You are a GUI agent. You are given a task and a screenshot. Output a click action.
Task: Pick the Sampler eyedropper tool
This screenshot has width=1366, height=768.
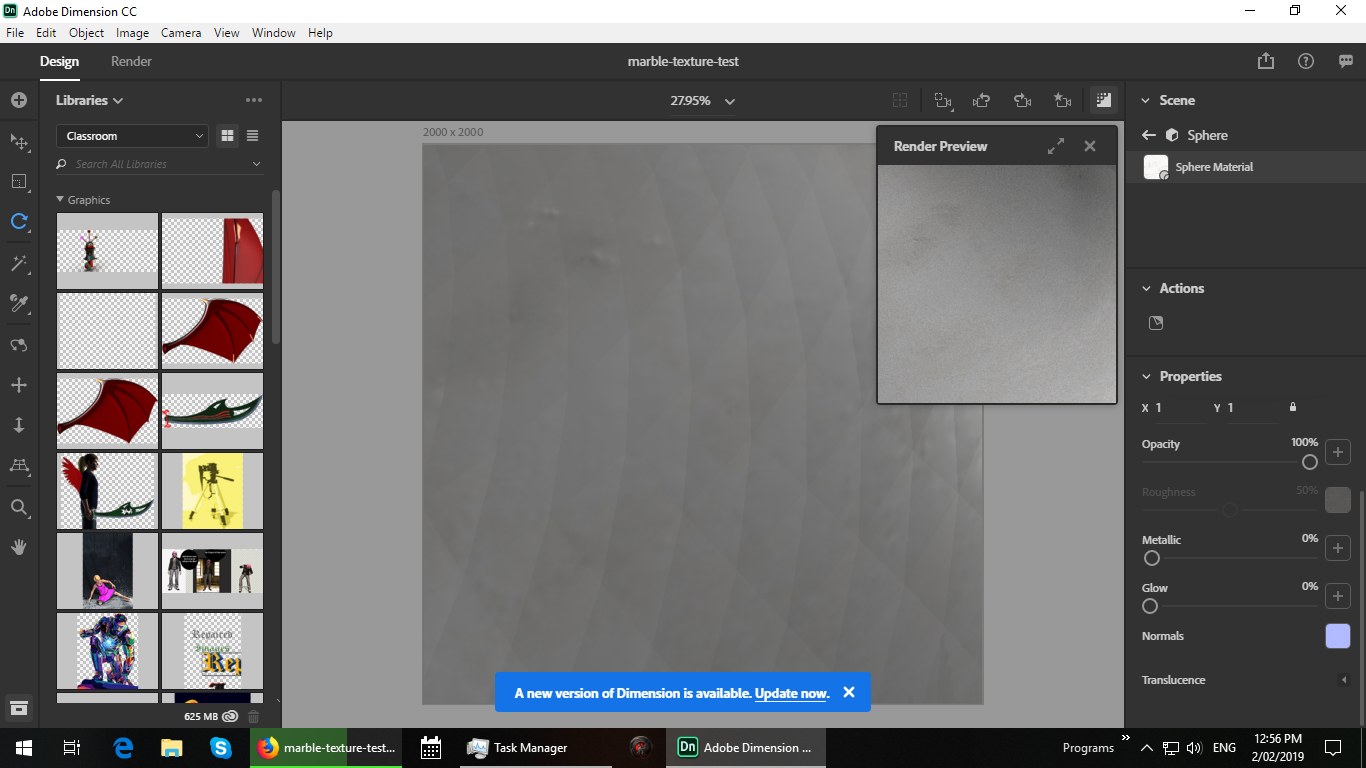pyautogui.click(x=19, y=303)
